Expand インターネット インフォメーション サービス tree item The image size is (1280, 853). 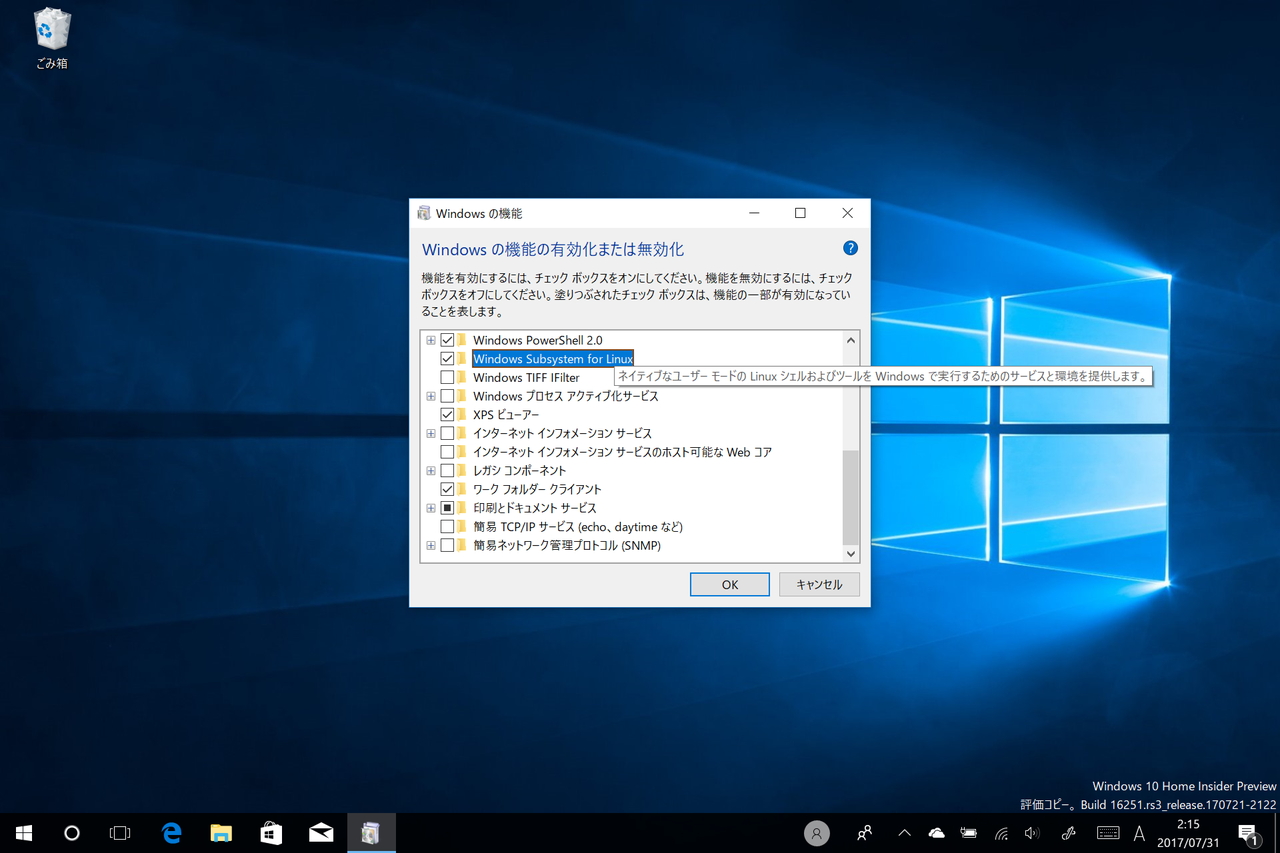(x=430, y=433)
